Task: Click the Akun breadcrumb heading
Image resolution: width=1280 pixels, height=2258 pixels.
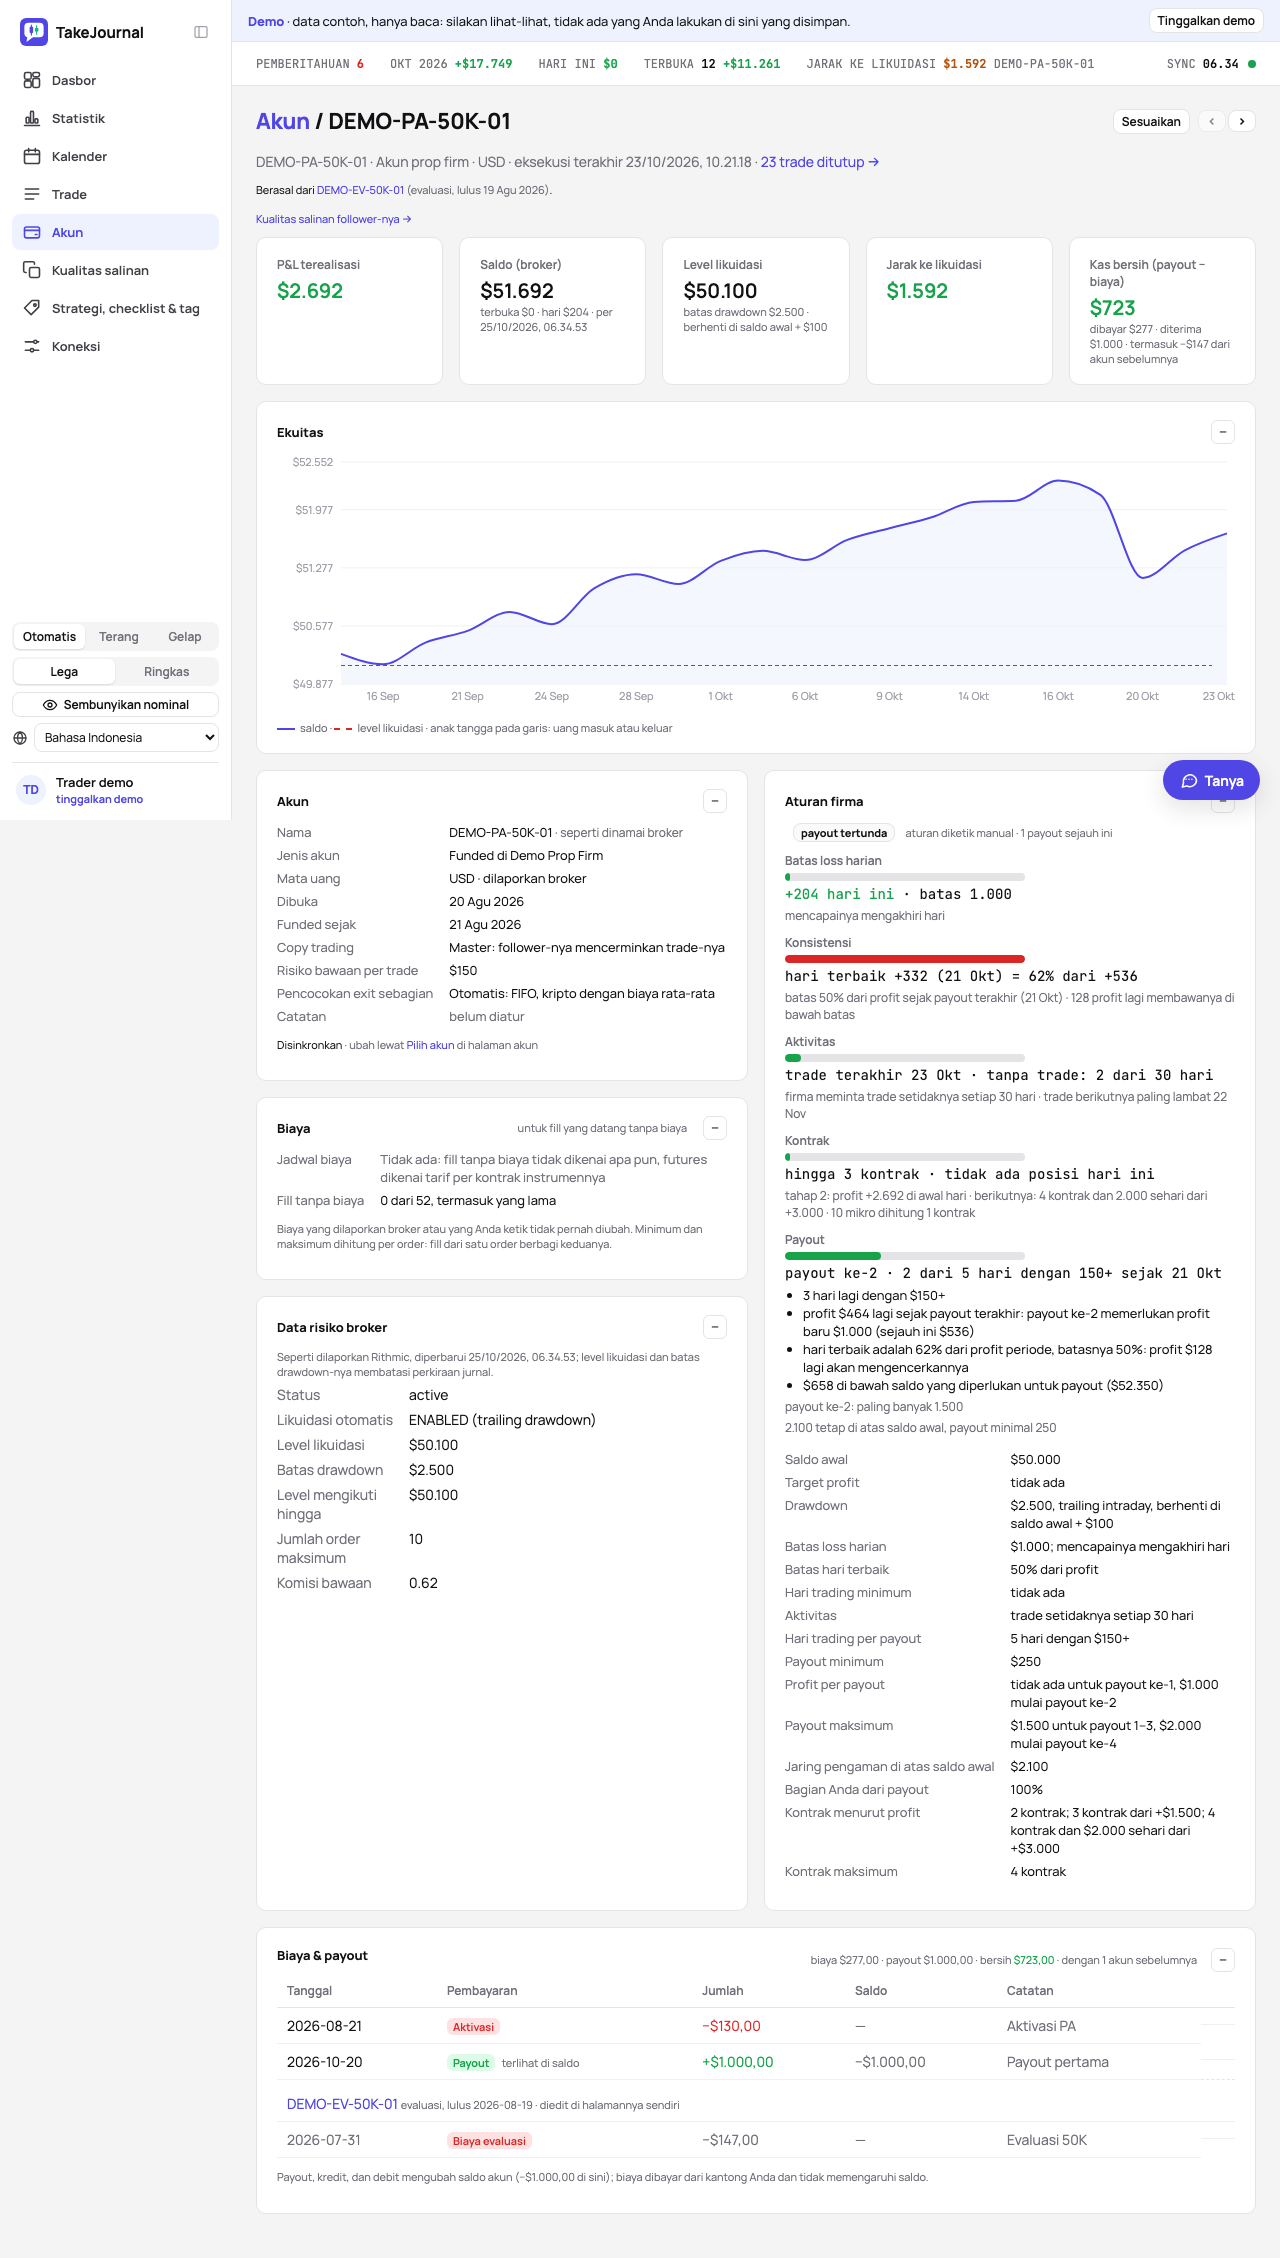Action: [283, 121]
